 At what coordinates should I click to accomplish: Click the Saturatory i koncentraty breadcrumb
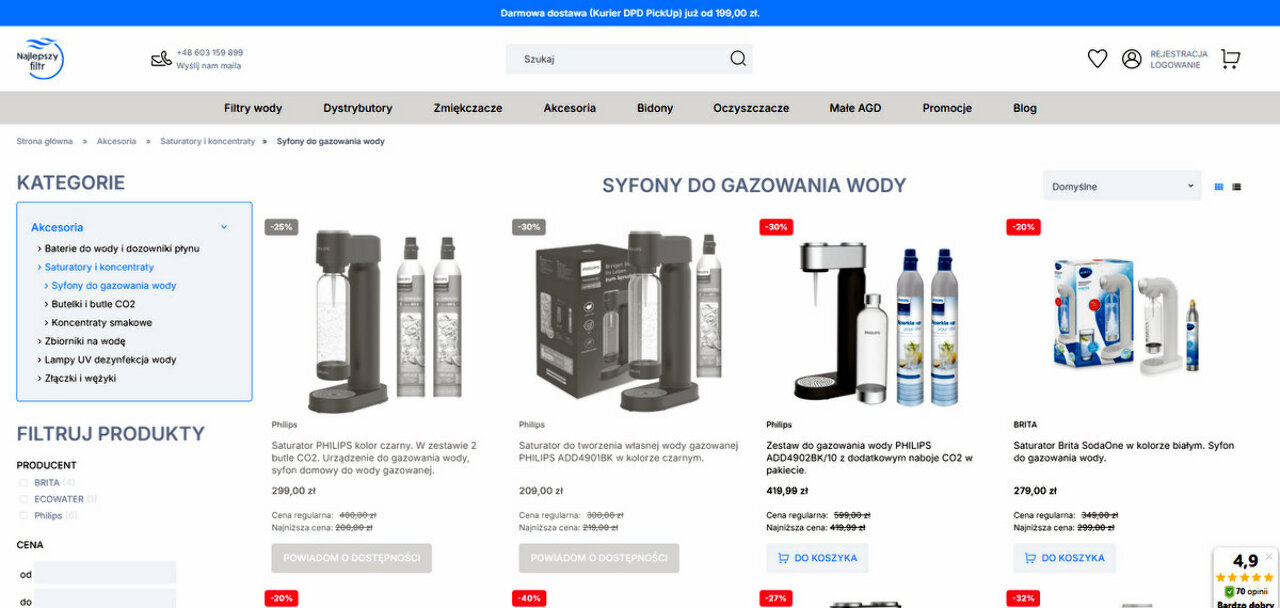click(207, 141)
